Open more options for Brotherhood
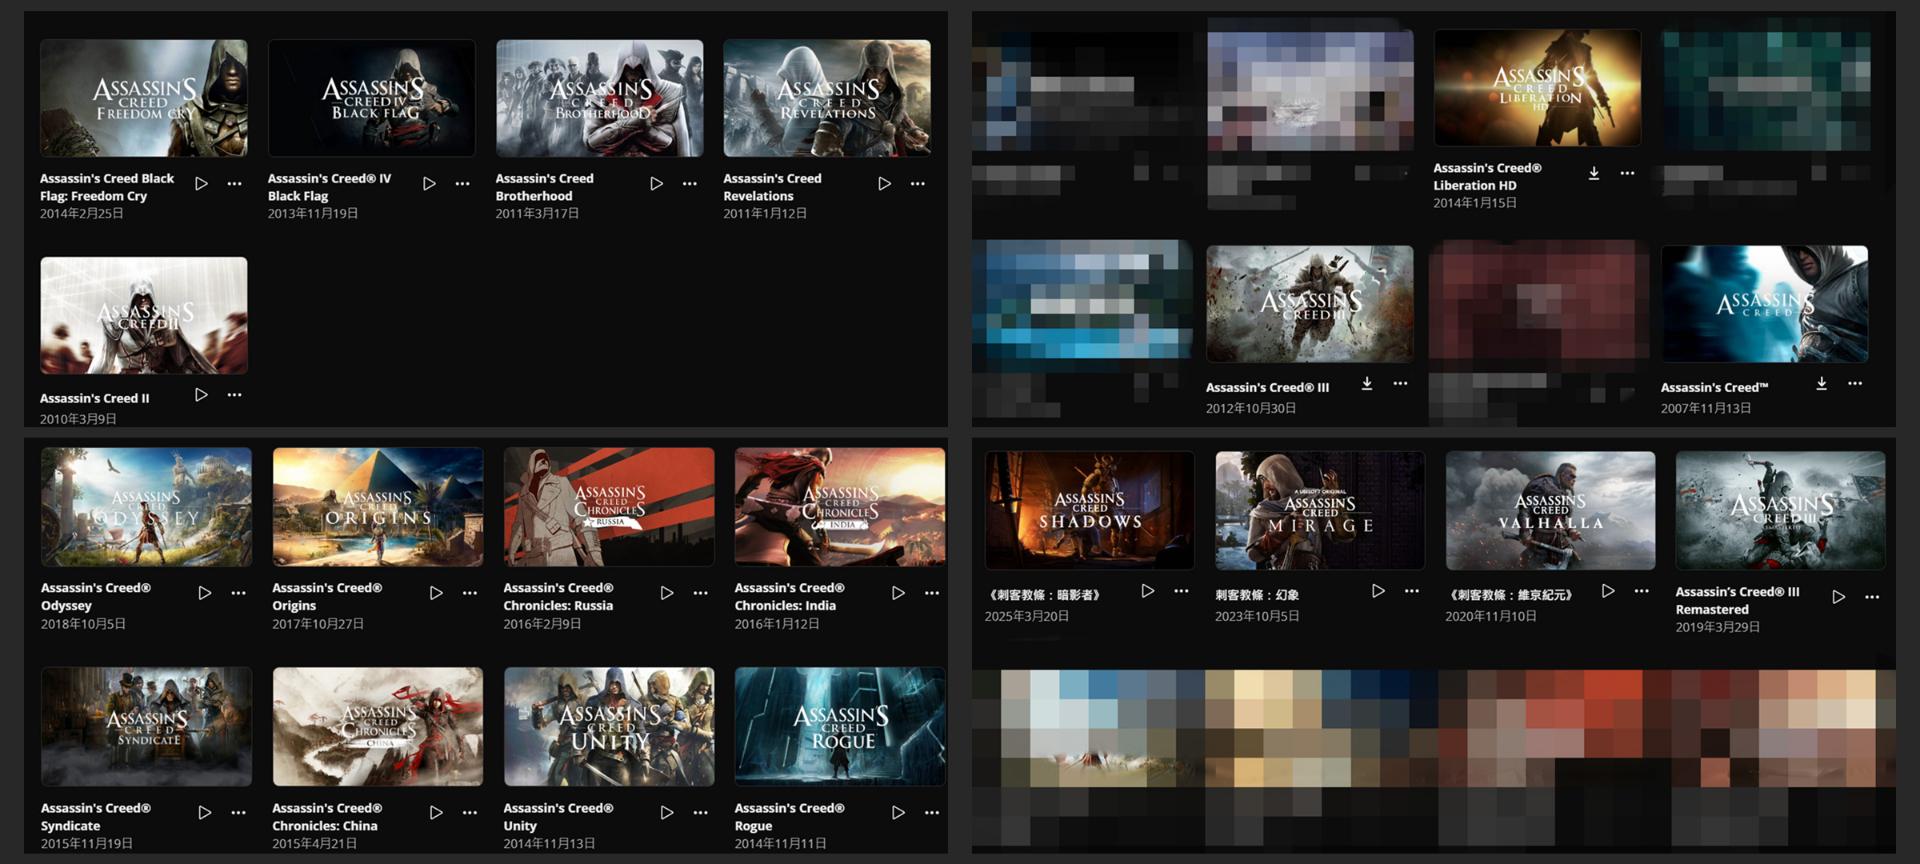 (x=690, y=184)
